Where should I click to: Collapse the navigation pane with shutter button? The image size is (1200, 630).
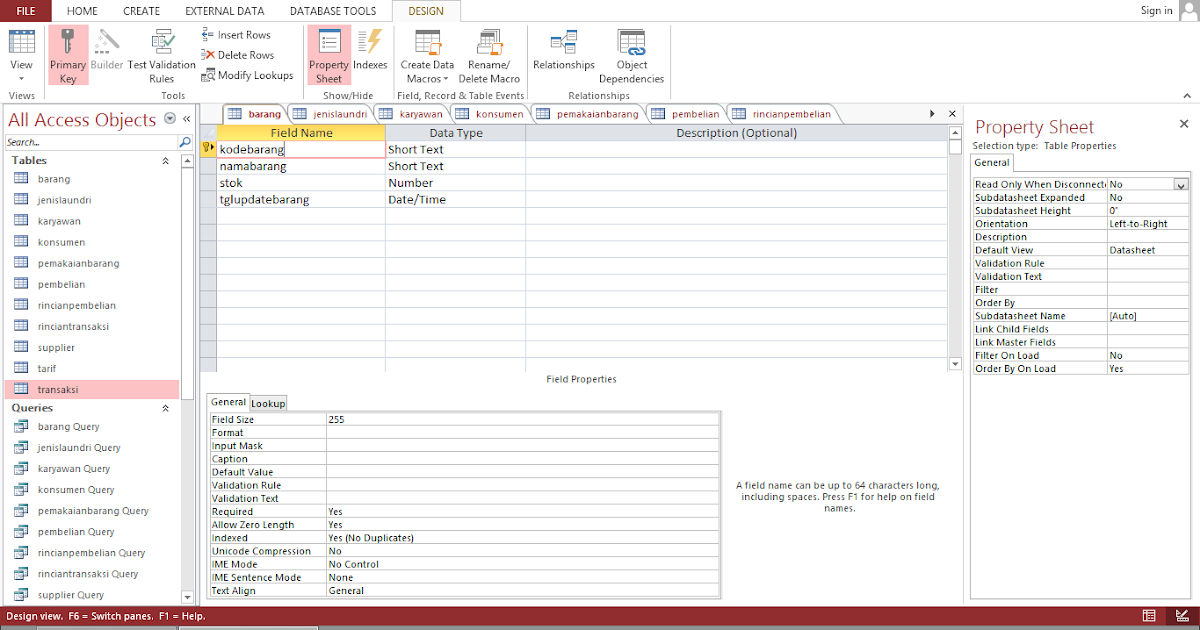pos(186,119)
